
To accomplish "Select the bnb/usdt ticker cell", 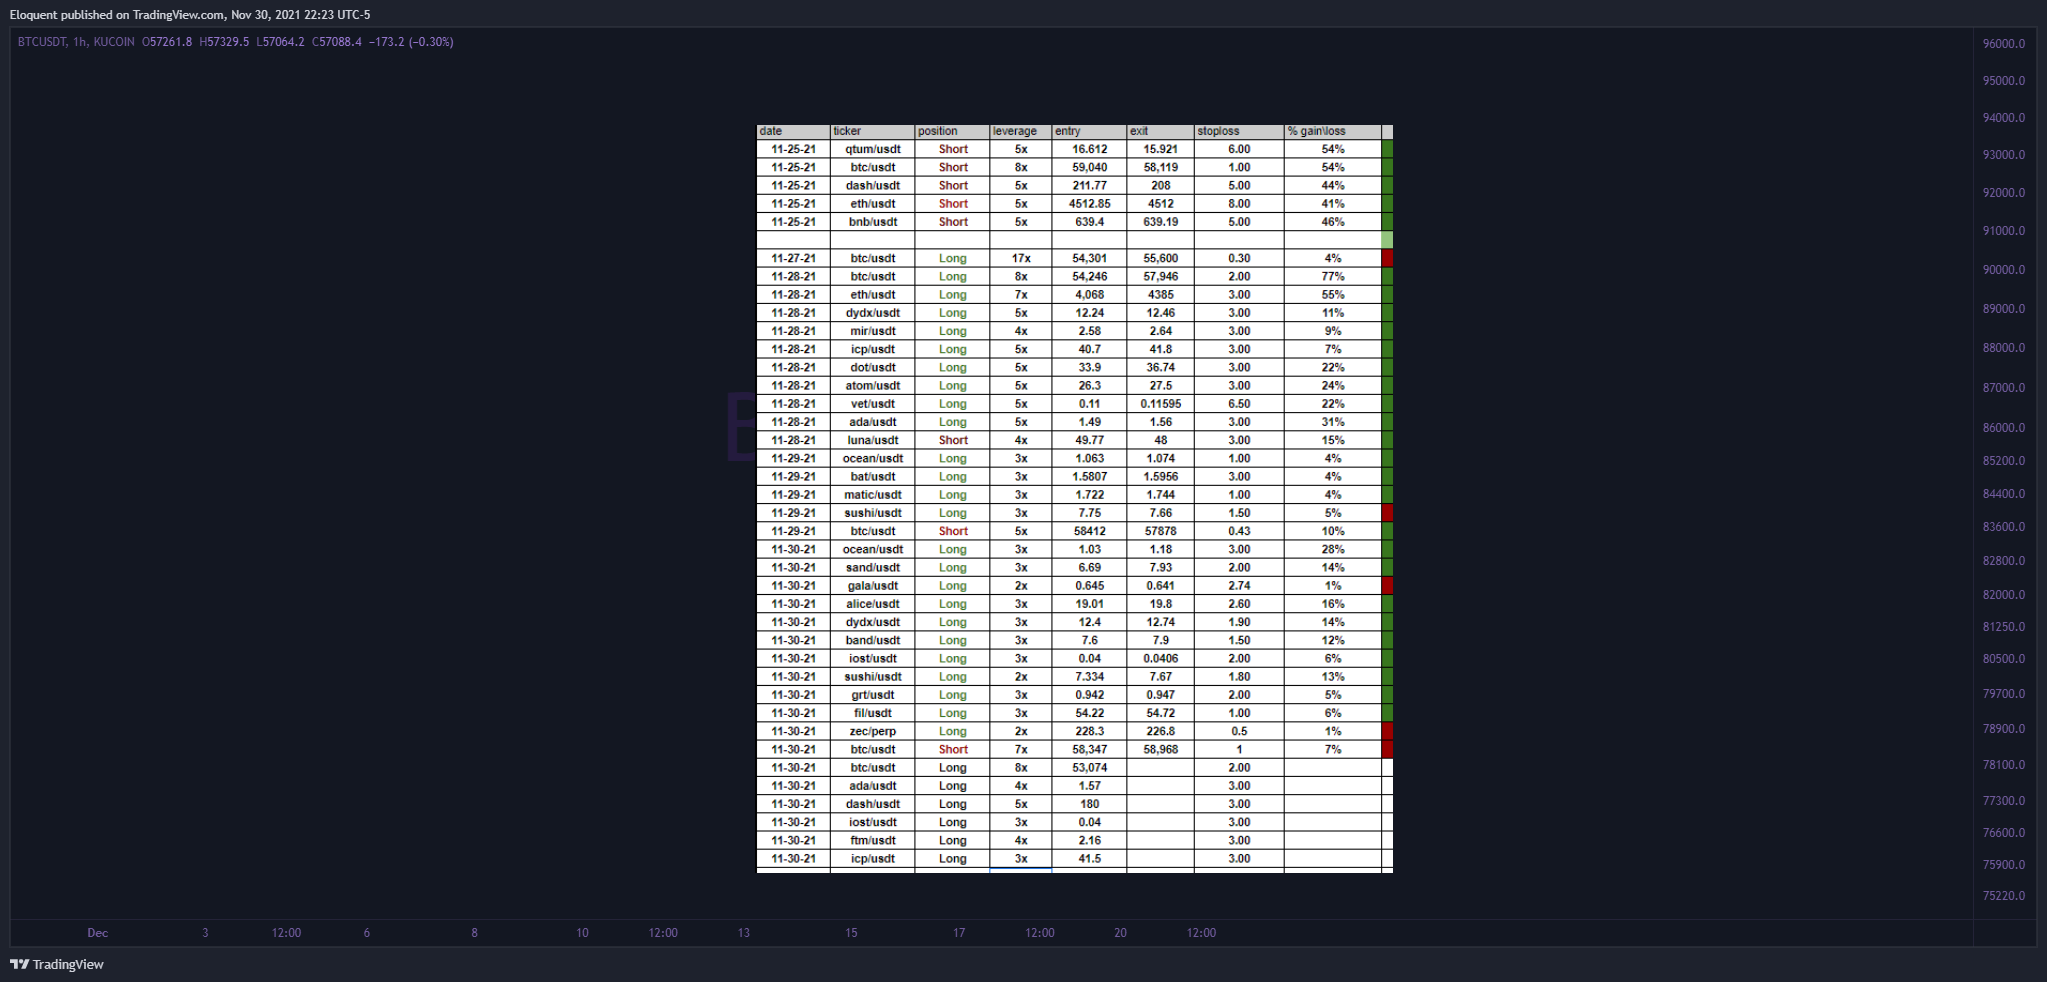I will pos(872,222).
